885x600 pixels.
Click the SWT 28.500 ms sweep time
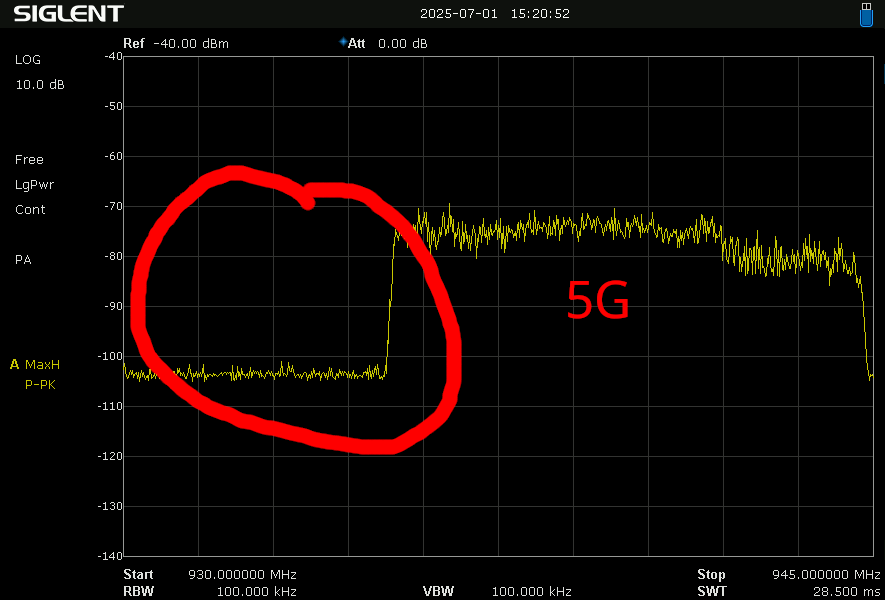point(846,591)
